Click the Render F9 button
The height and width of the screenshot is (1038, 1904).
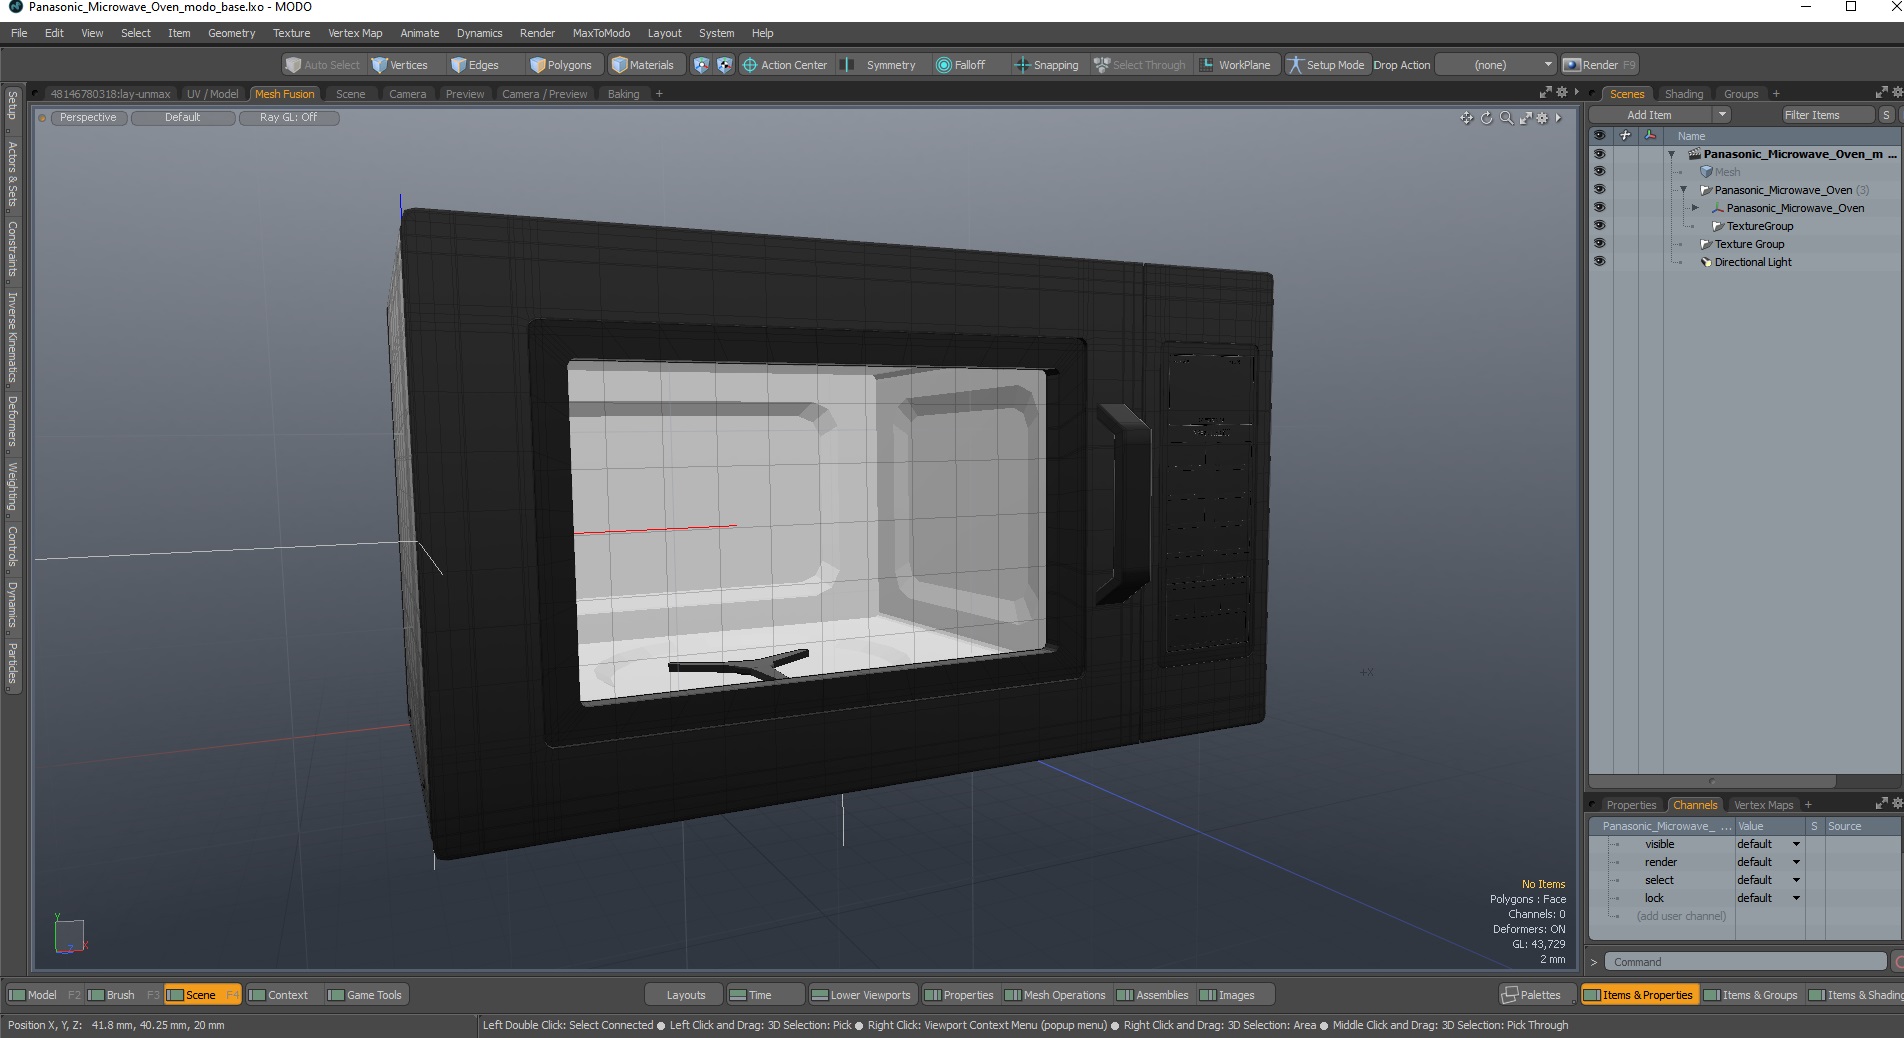pyautogui.click(x=1598, y=65)
